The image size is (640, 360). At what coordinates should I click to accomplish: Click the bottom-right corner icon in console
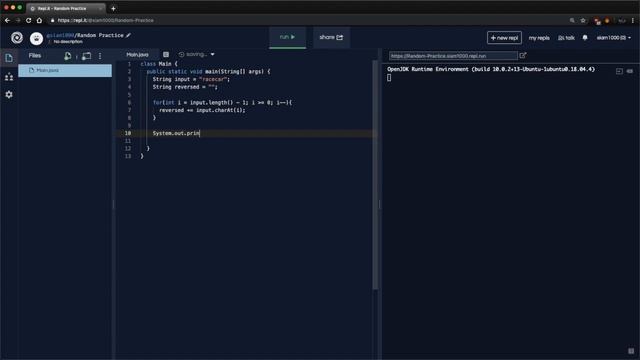[631, 351]
